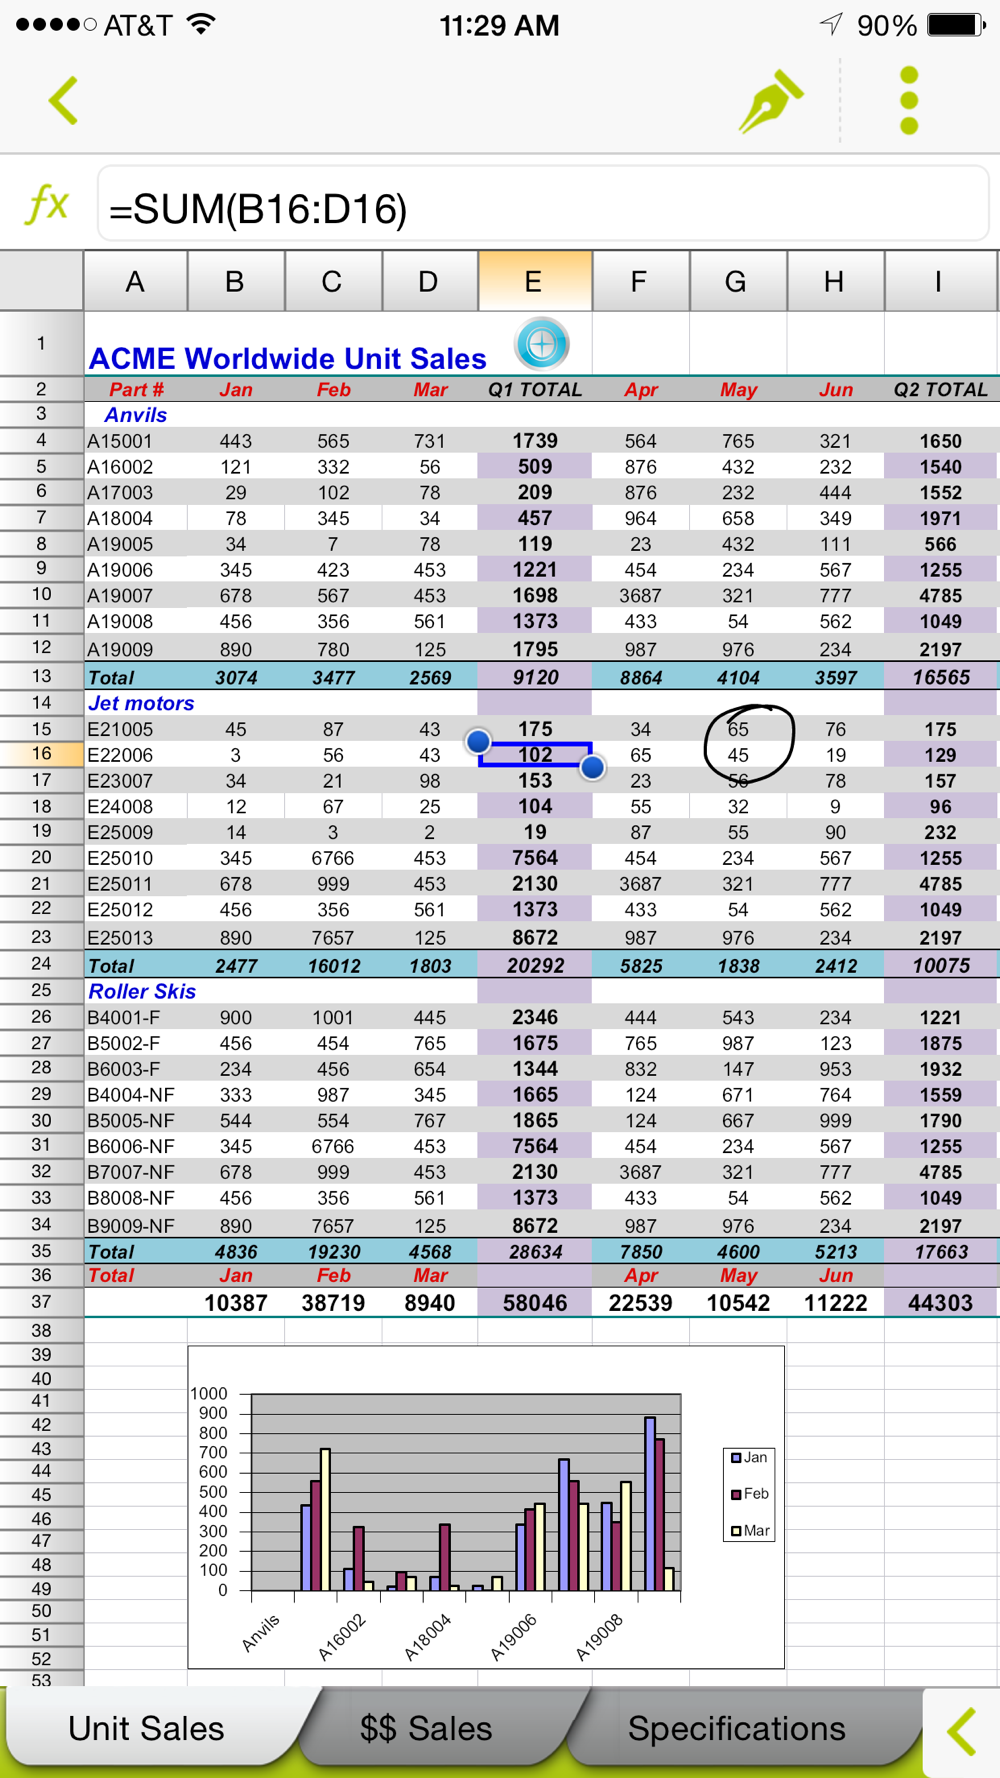Select the Jet motors heading cell
The width and height of the screenshot is (1000, 1778).
click(x=141, y=703)
